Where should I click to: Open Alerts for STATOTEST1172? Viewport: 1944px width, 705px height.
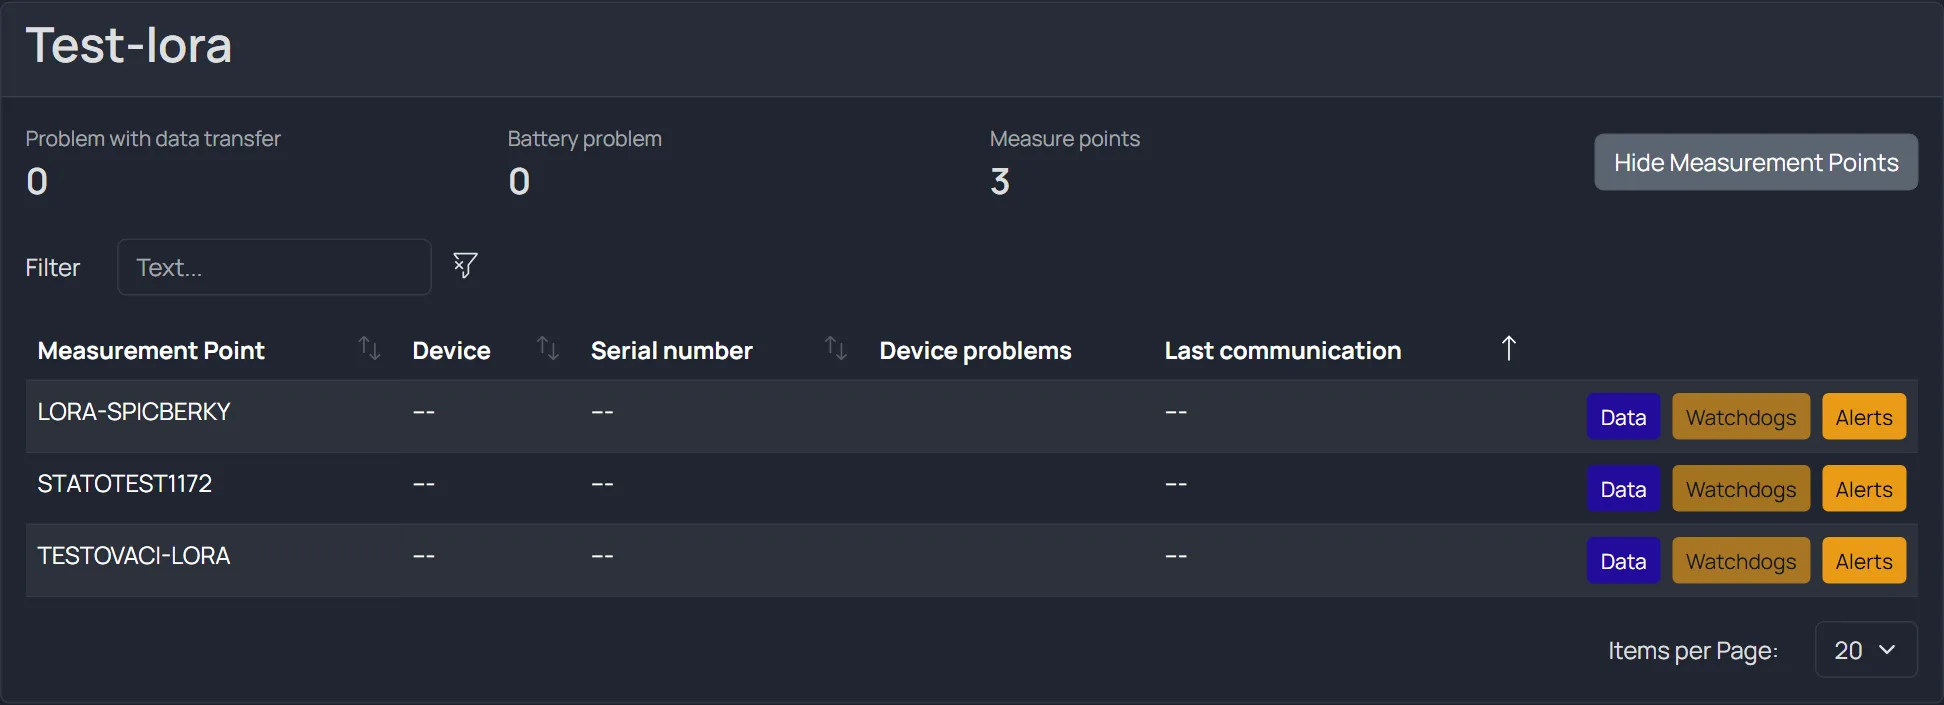pos(1864,489)
